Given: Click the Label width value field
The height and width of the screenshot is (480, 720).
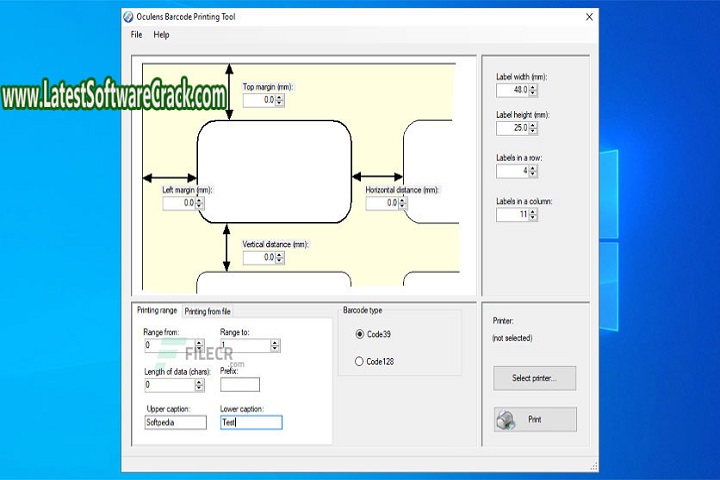Looking at the screenshot, I should point(512,90).
